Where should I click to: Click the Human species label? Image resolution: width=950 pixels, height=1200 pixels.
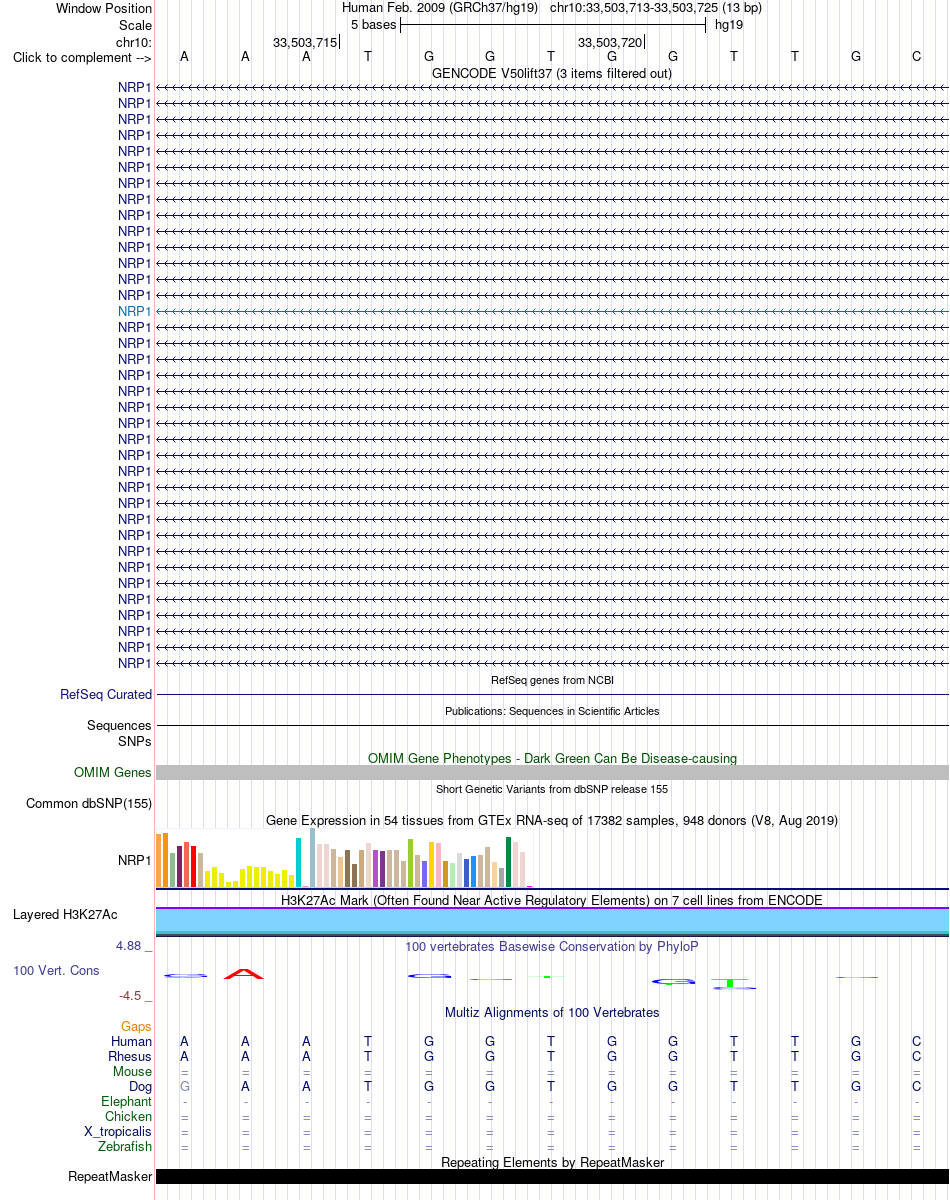point(131,1041)
